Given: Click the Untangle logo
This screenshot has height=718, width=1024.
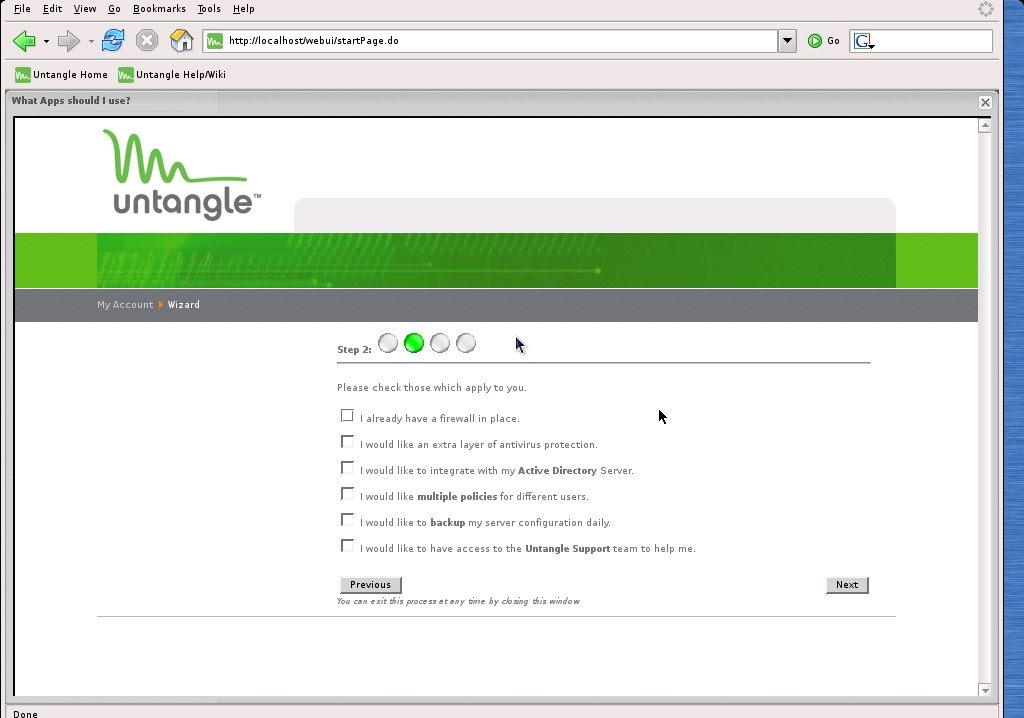Looking at the screenshot, I should click(182, 174).
